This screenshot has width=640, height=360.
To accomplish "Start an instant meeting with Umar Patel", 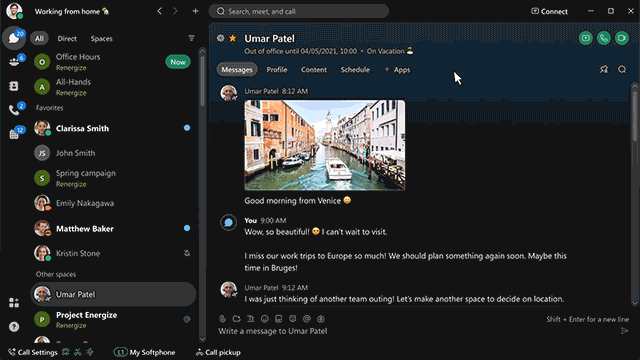I will point(585,38).
